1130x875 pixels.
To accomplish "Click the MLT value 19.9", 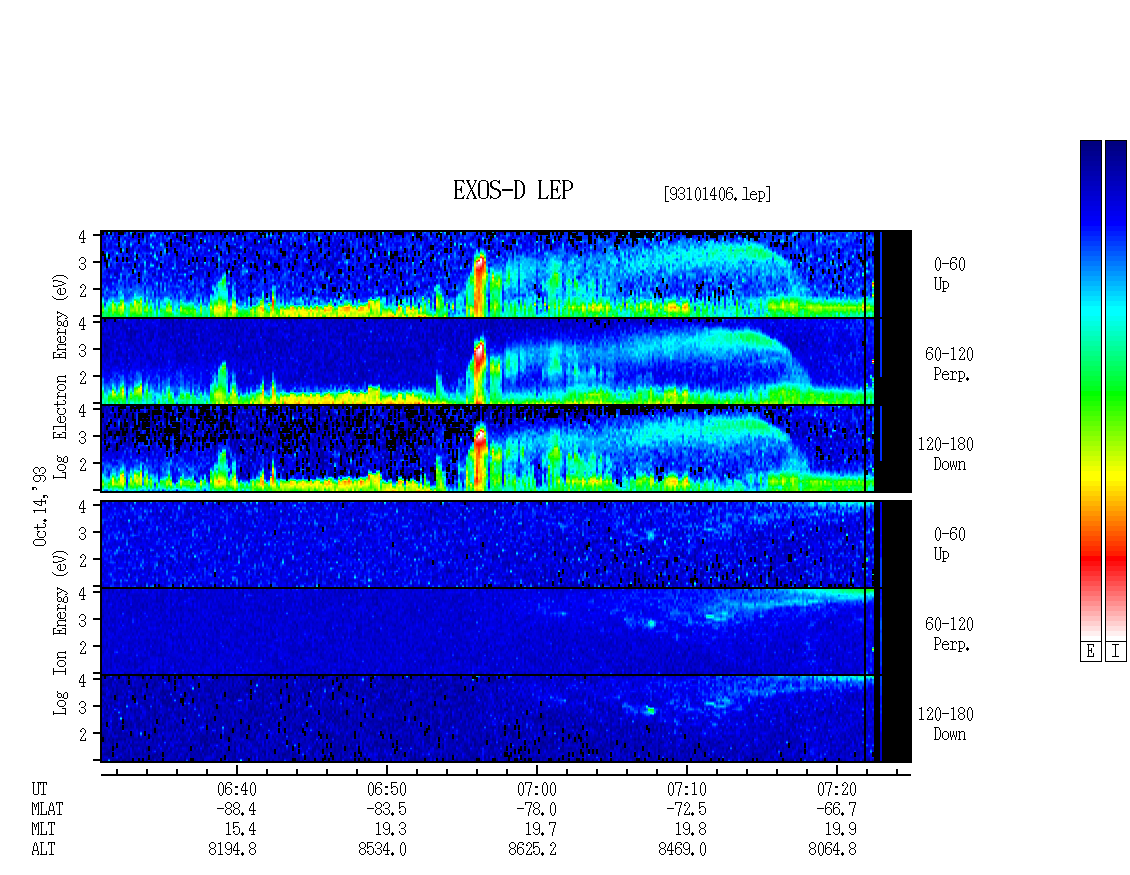I will [840, 830].
